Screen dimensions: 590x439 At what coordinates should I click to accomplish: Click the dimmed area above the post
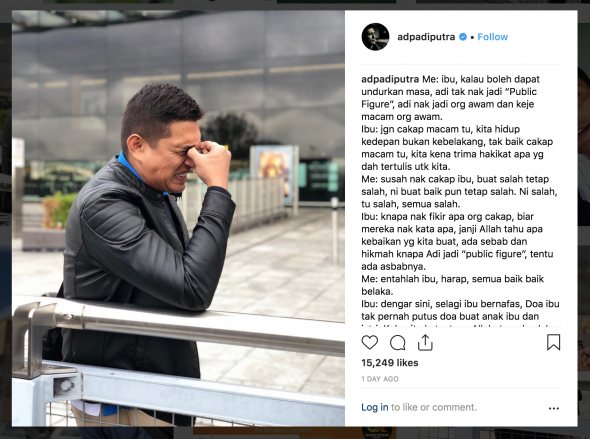(x=295, y=5)
